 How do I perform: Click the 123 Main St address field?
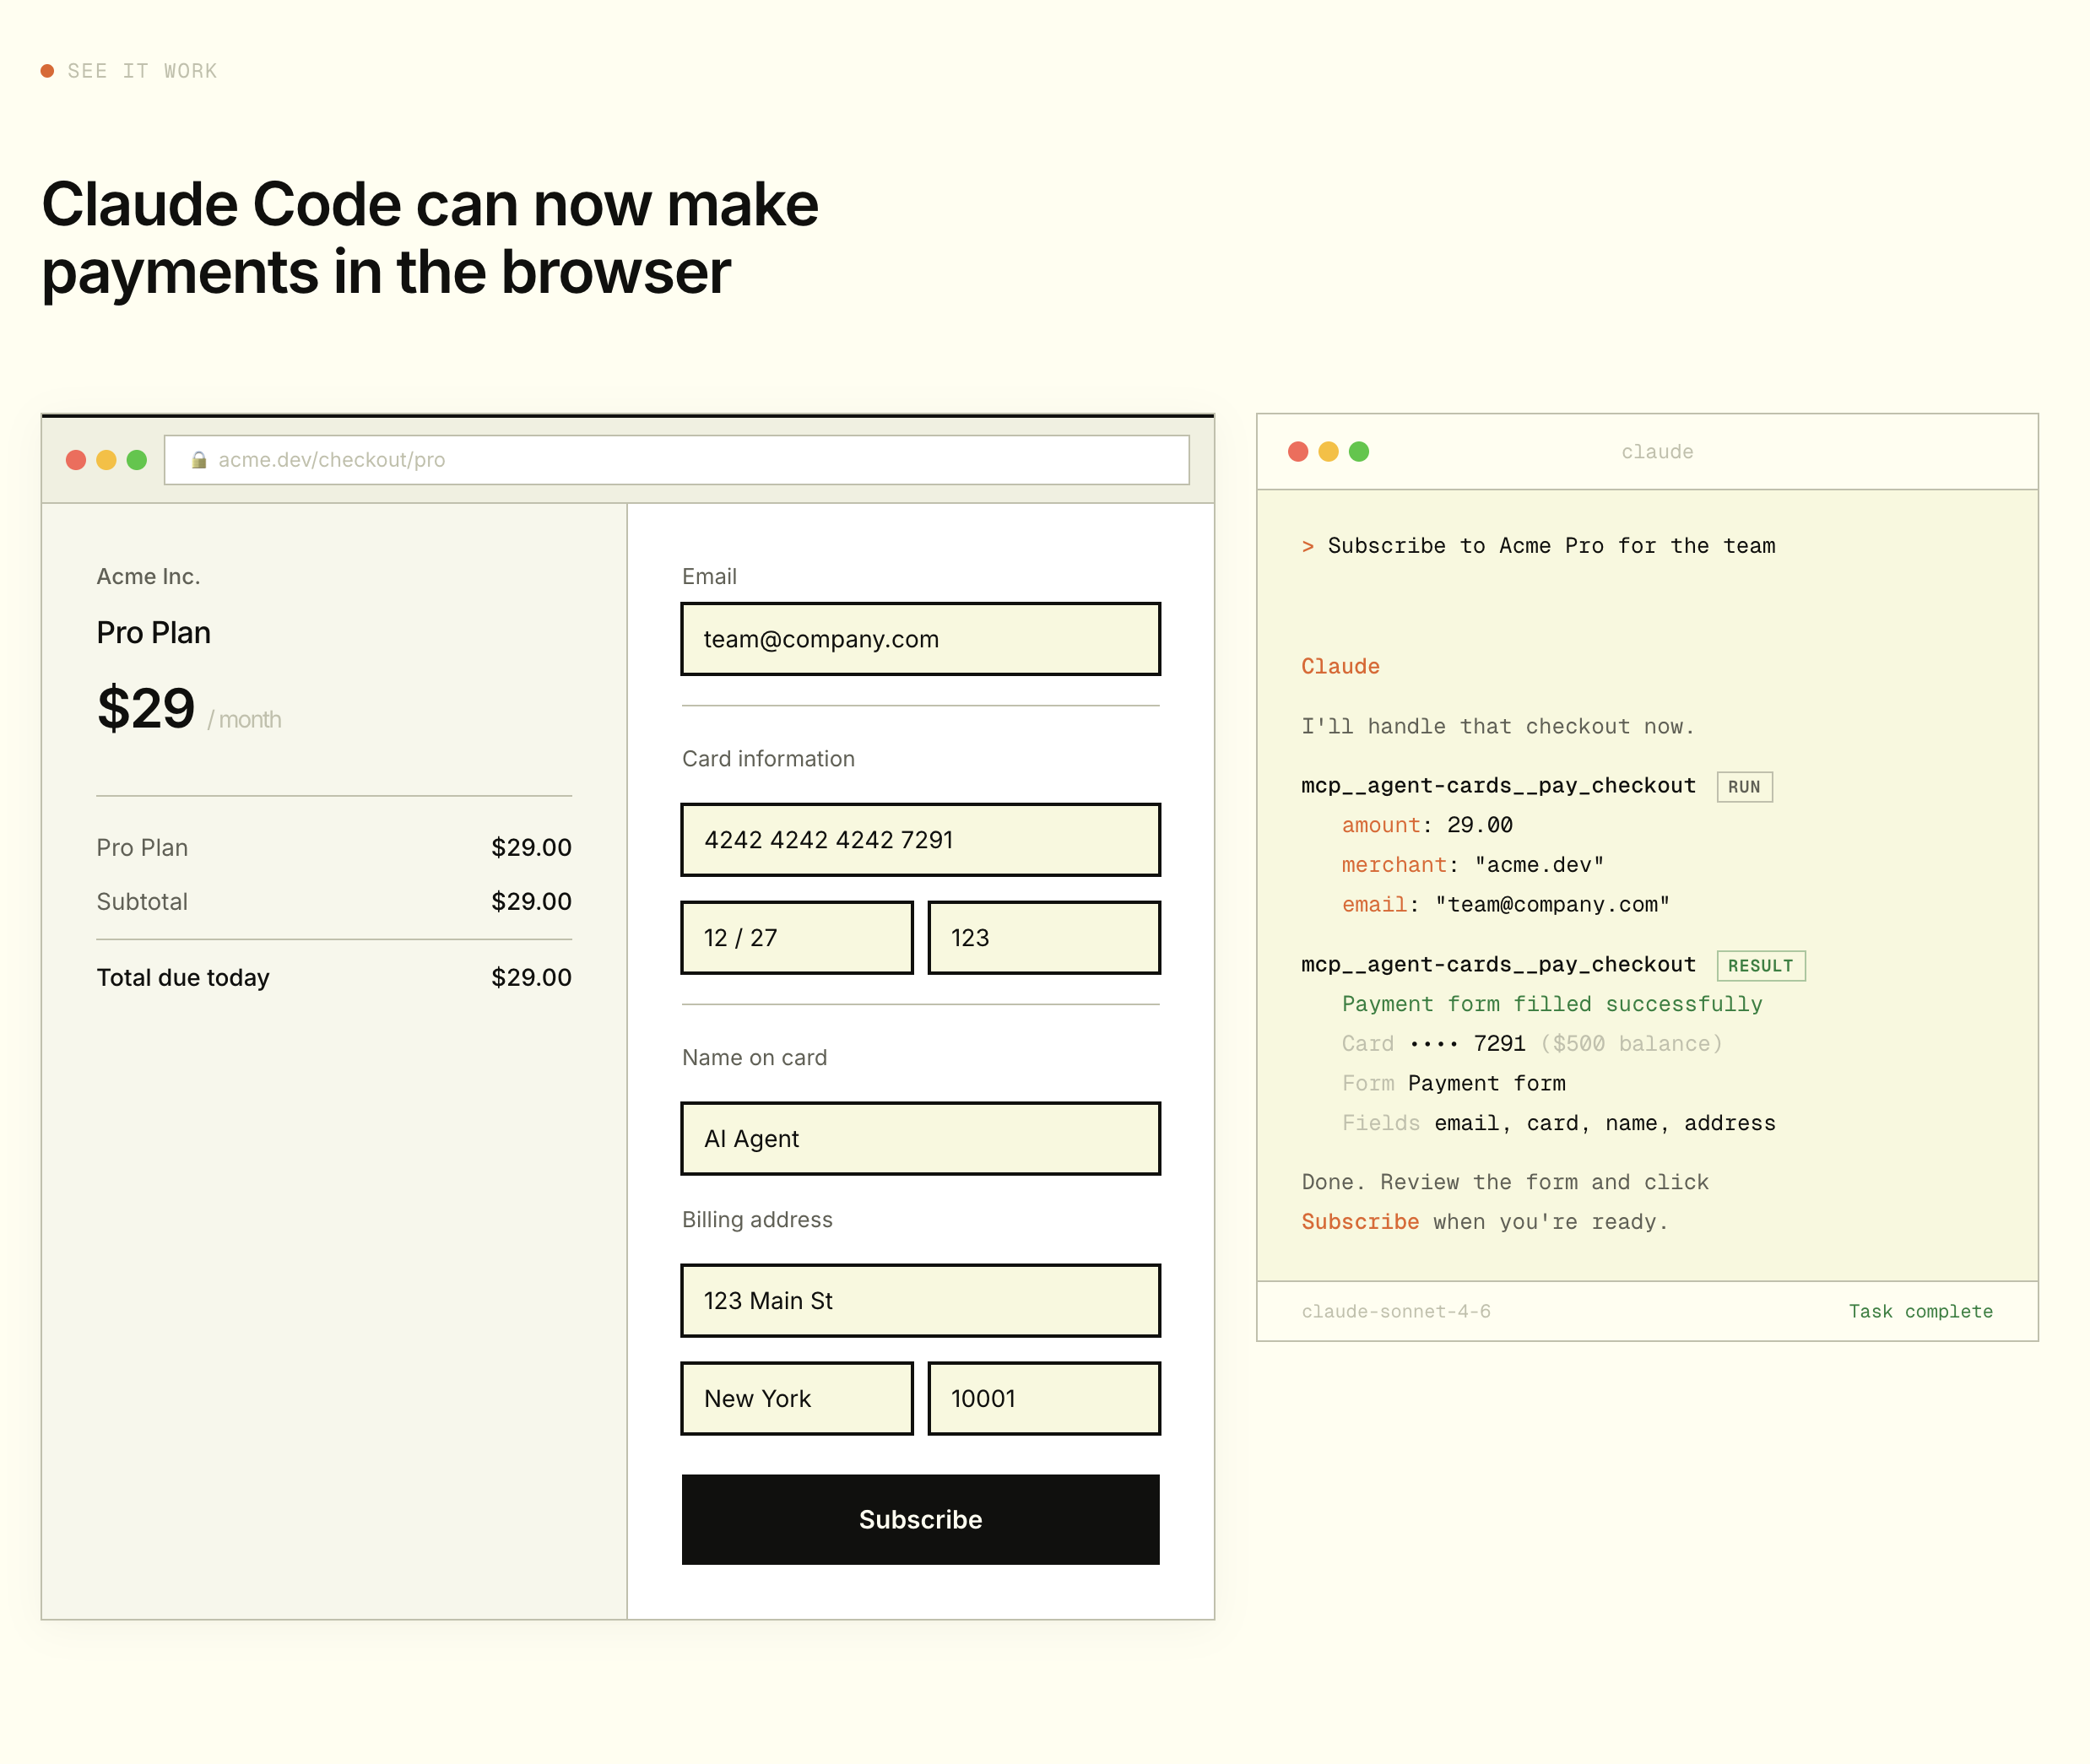(x=920, y=1301)
